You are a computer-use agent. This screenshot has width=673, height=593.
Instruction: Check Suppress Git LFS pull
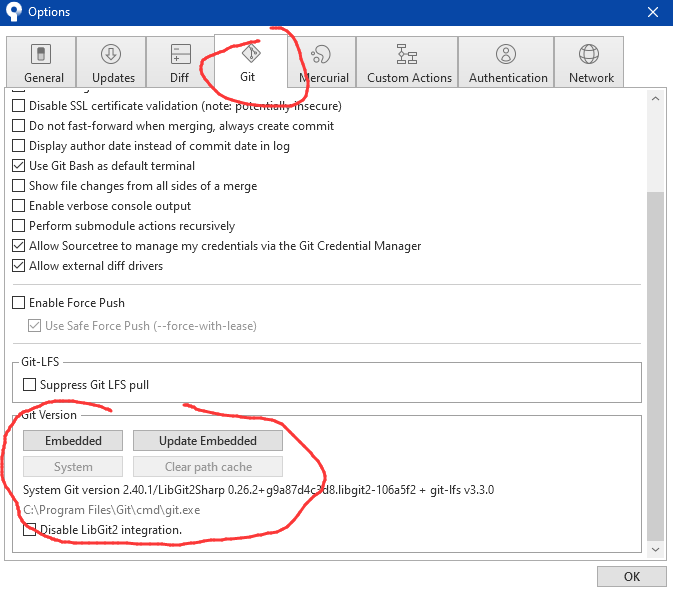[29, 384]
